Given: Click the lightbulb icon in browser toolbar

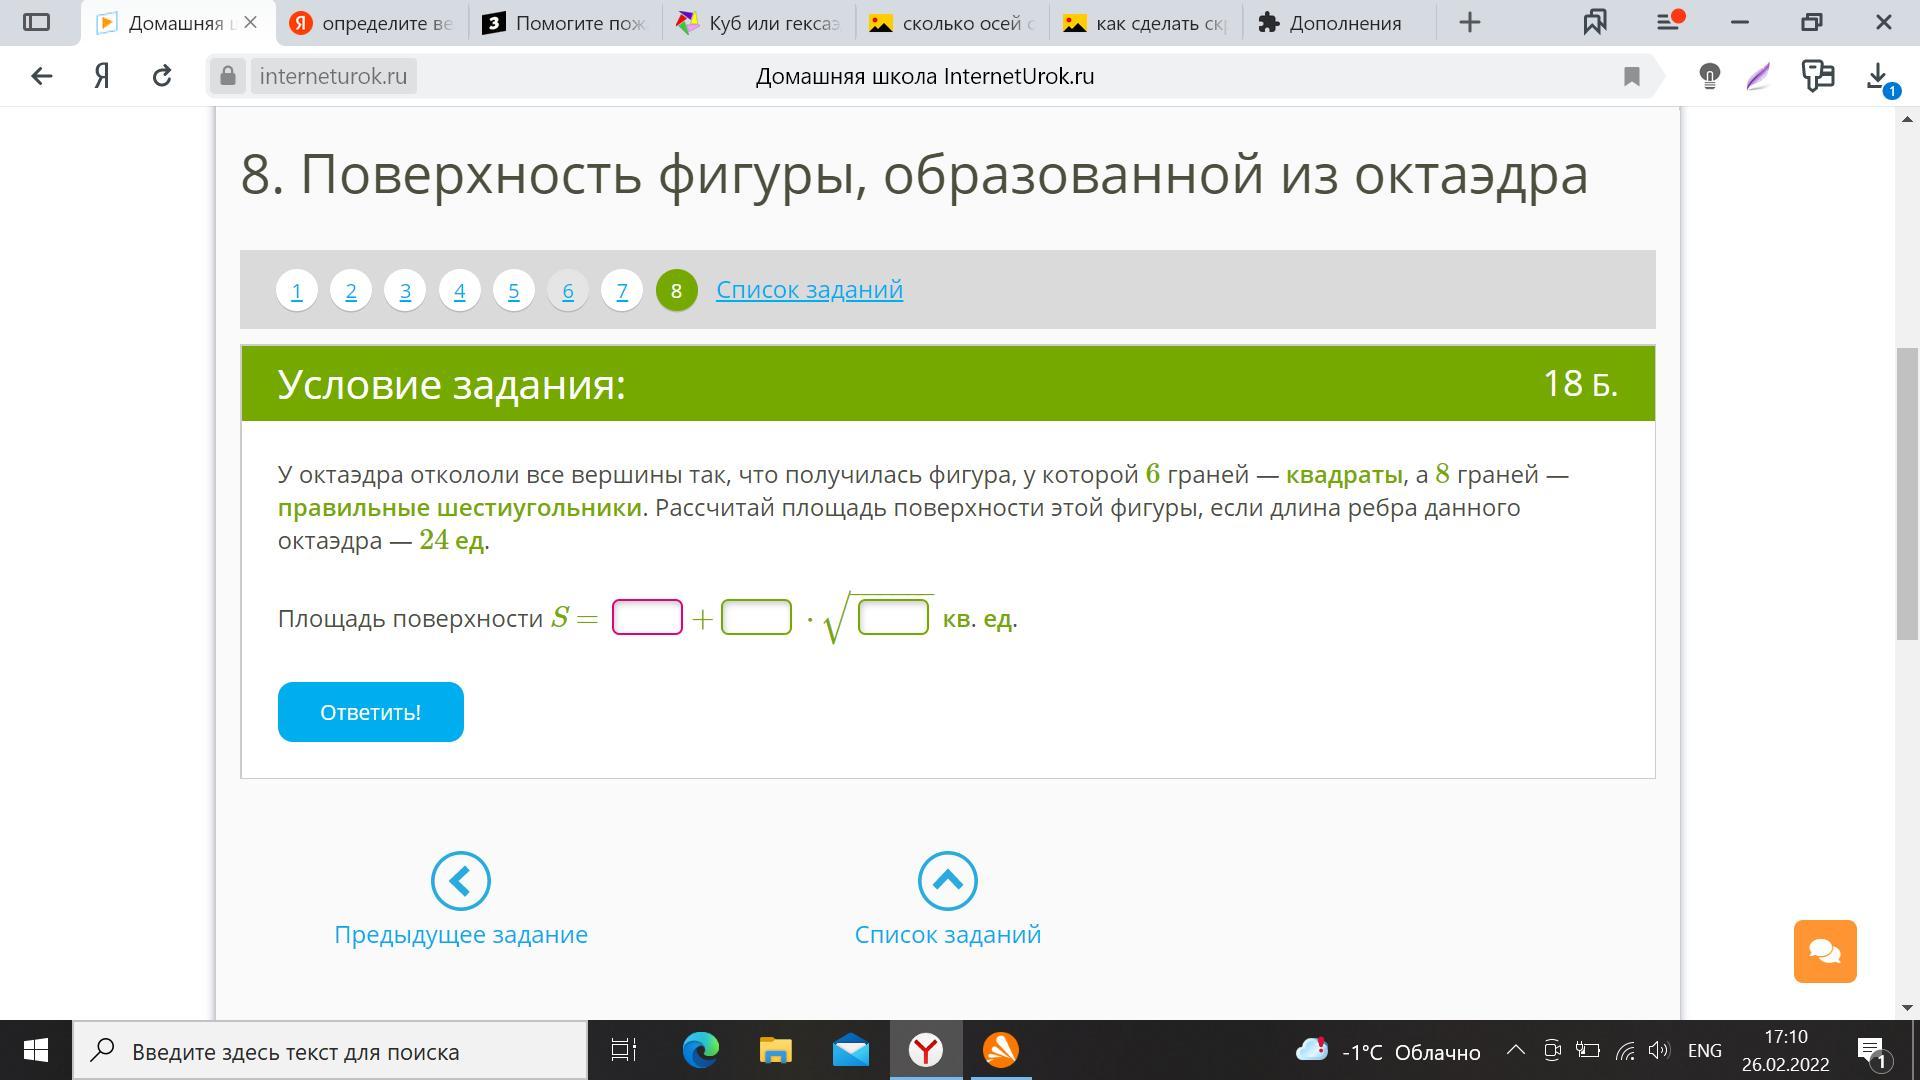Looking at the screenshot, I should pos(1709,76).
